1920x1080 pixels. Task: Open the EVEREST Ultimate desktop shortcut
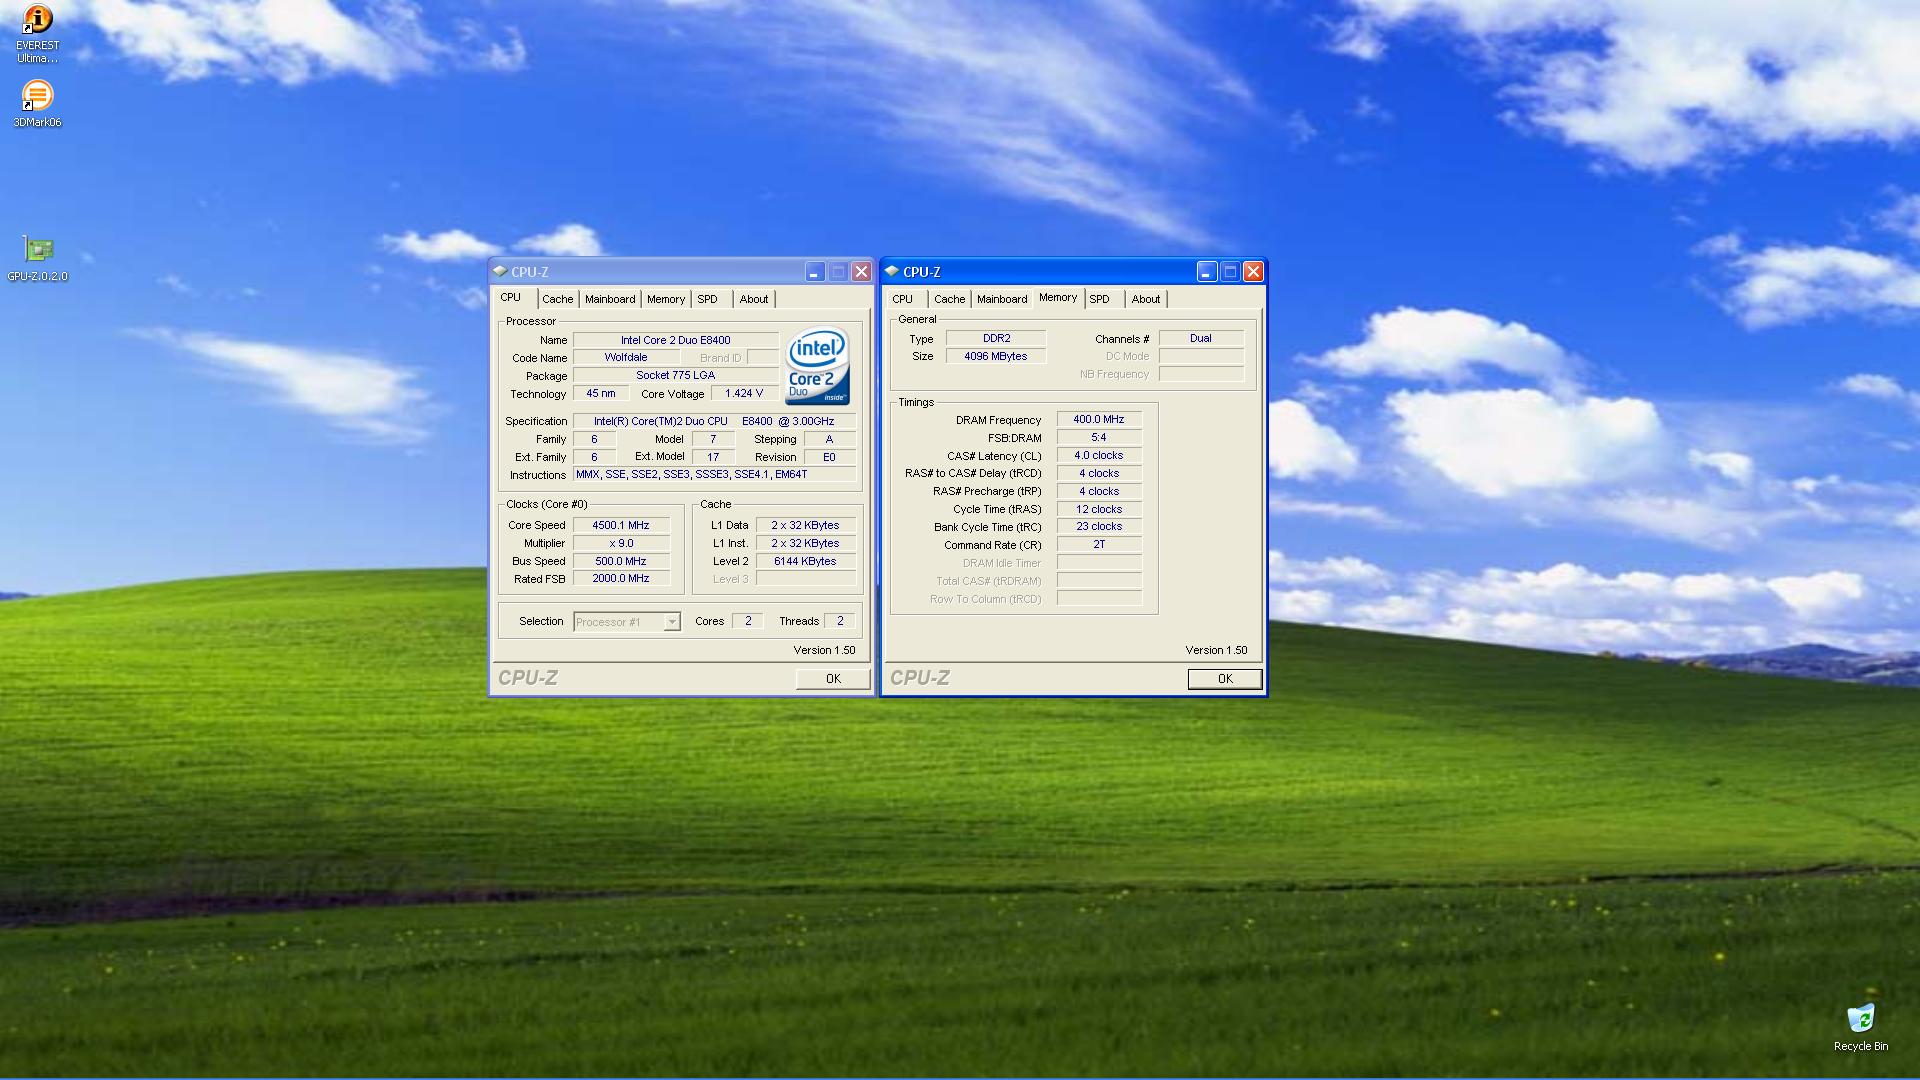click(37, 33)
